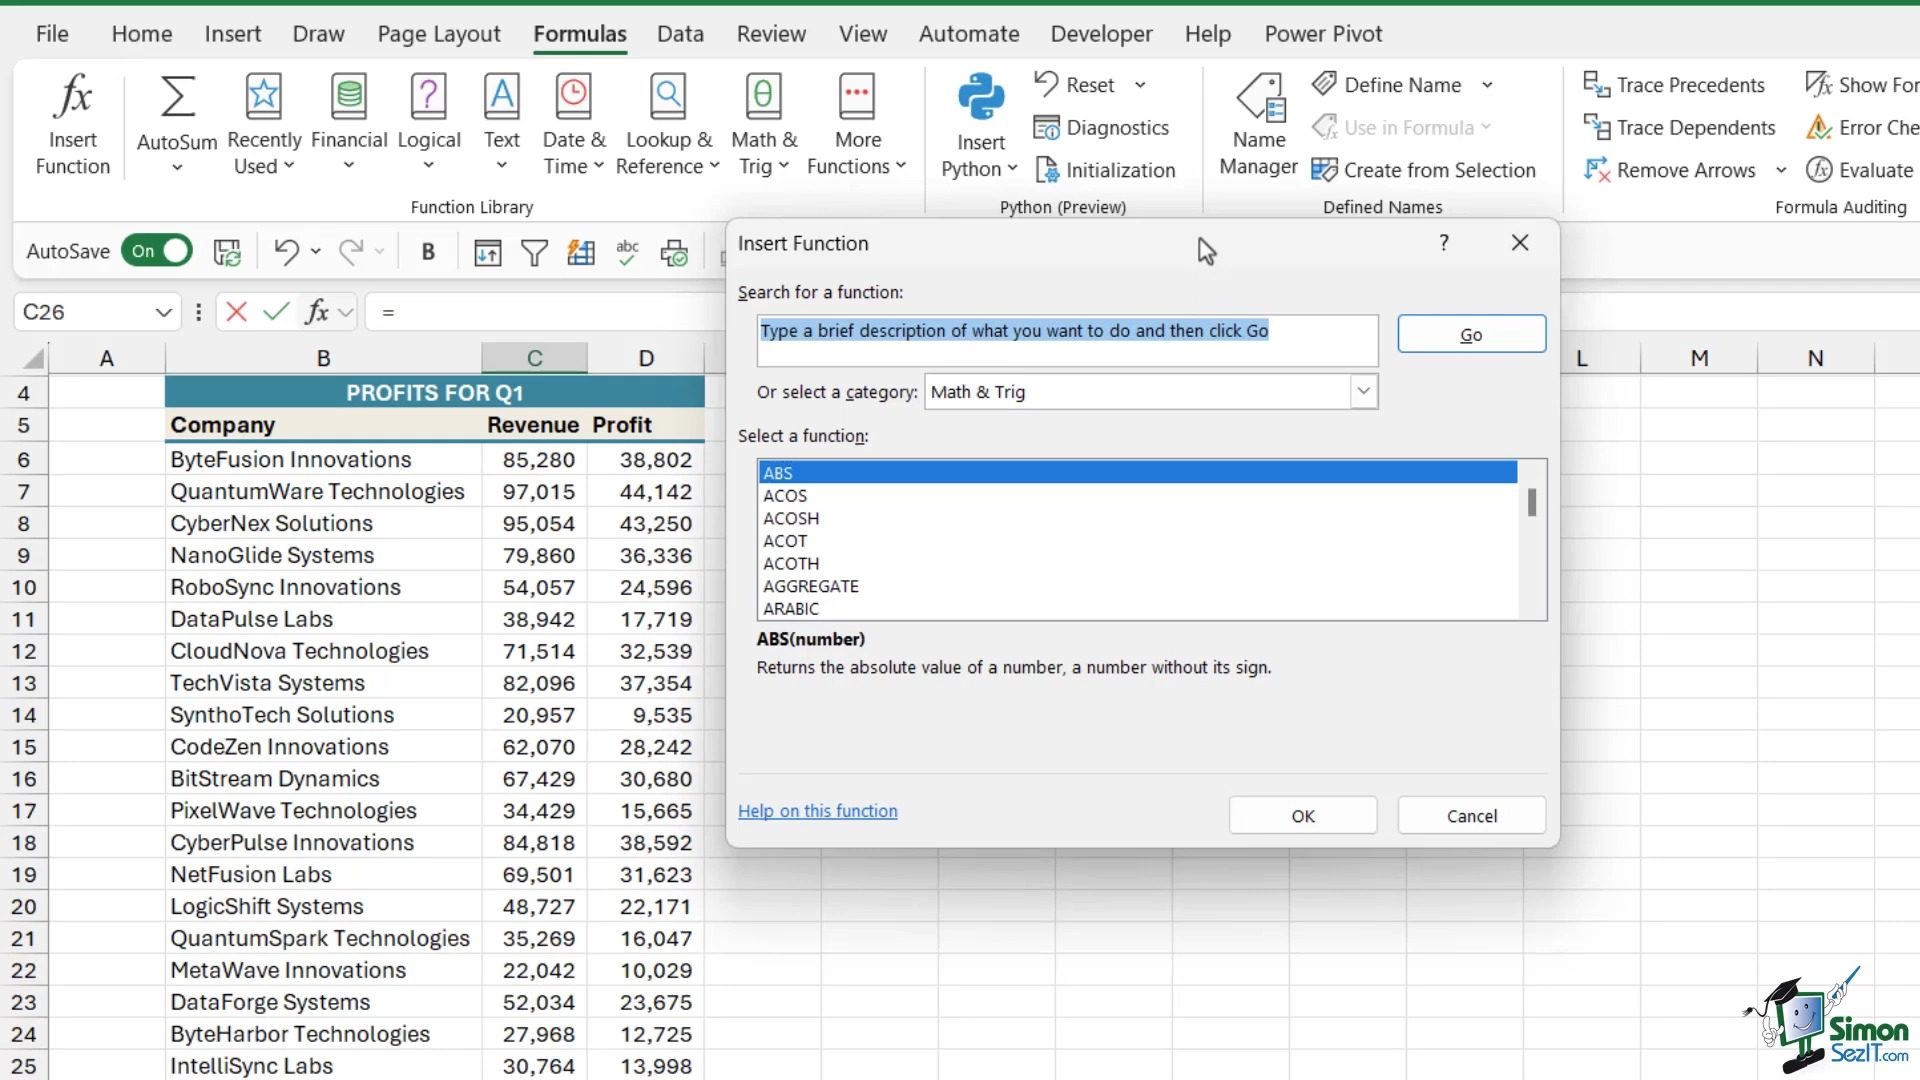Viewport: 1920px width, 1080px height.
Task: Click the Go button in Insert Function dialog
Action: (1471, 334)
